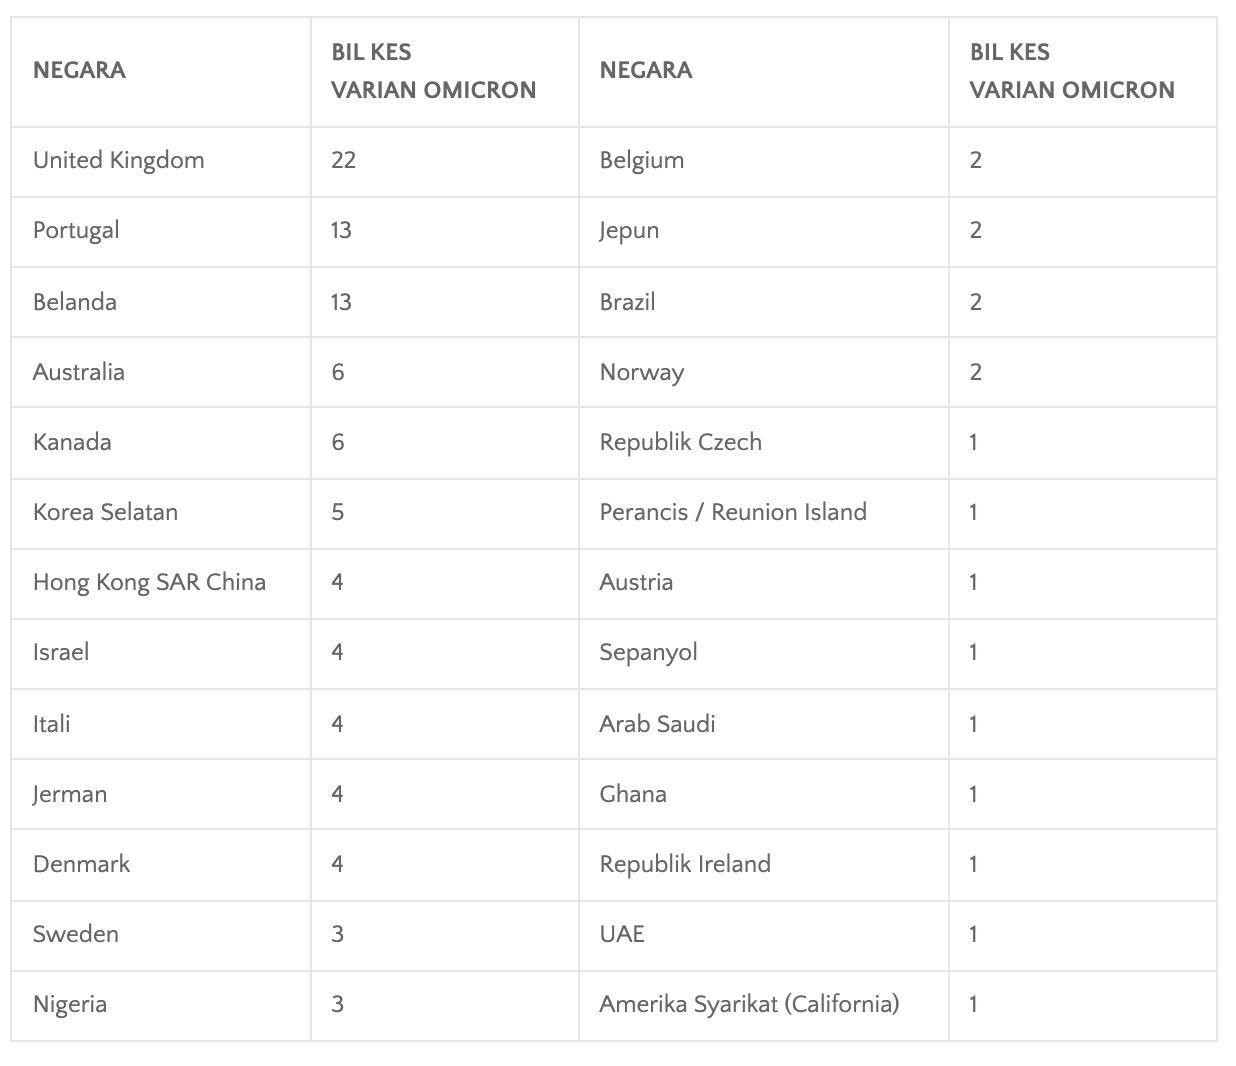The image size is (1236, 1066).
Task: Select Australia in the country column
Action: point(79,372)
